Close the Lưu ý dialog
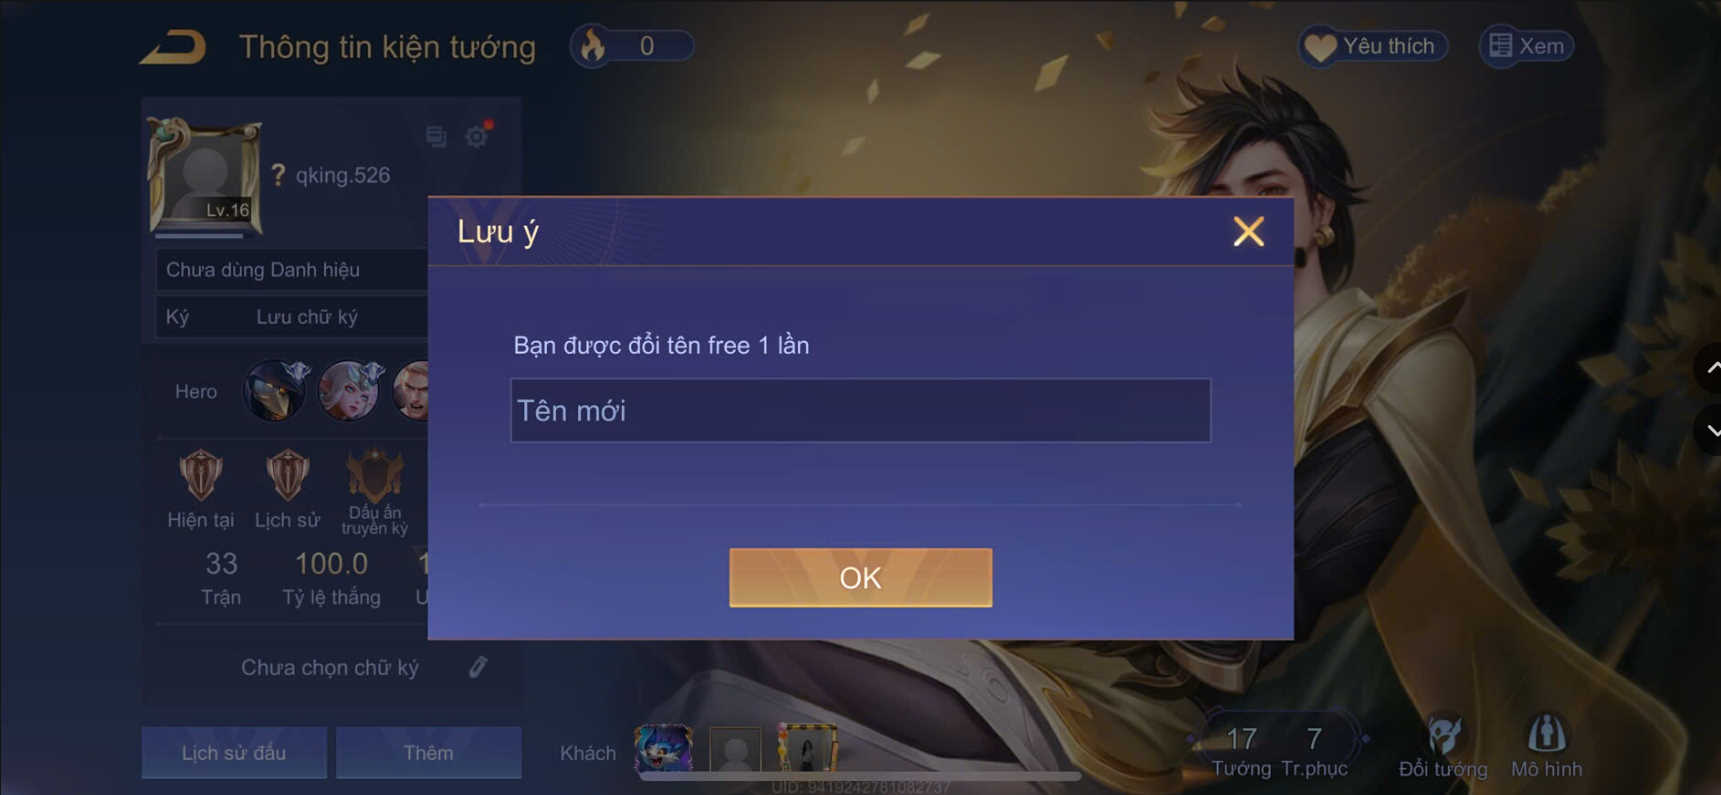The width and height of the screenshot is (1721, 795). tap(1248, 232)
